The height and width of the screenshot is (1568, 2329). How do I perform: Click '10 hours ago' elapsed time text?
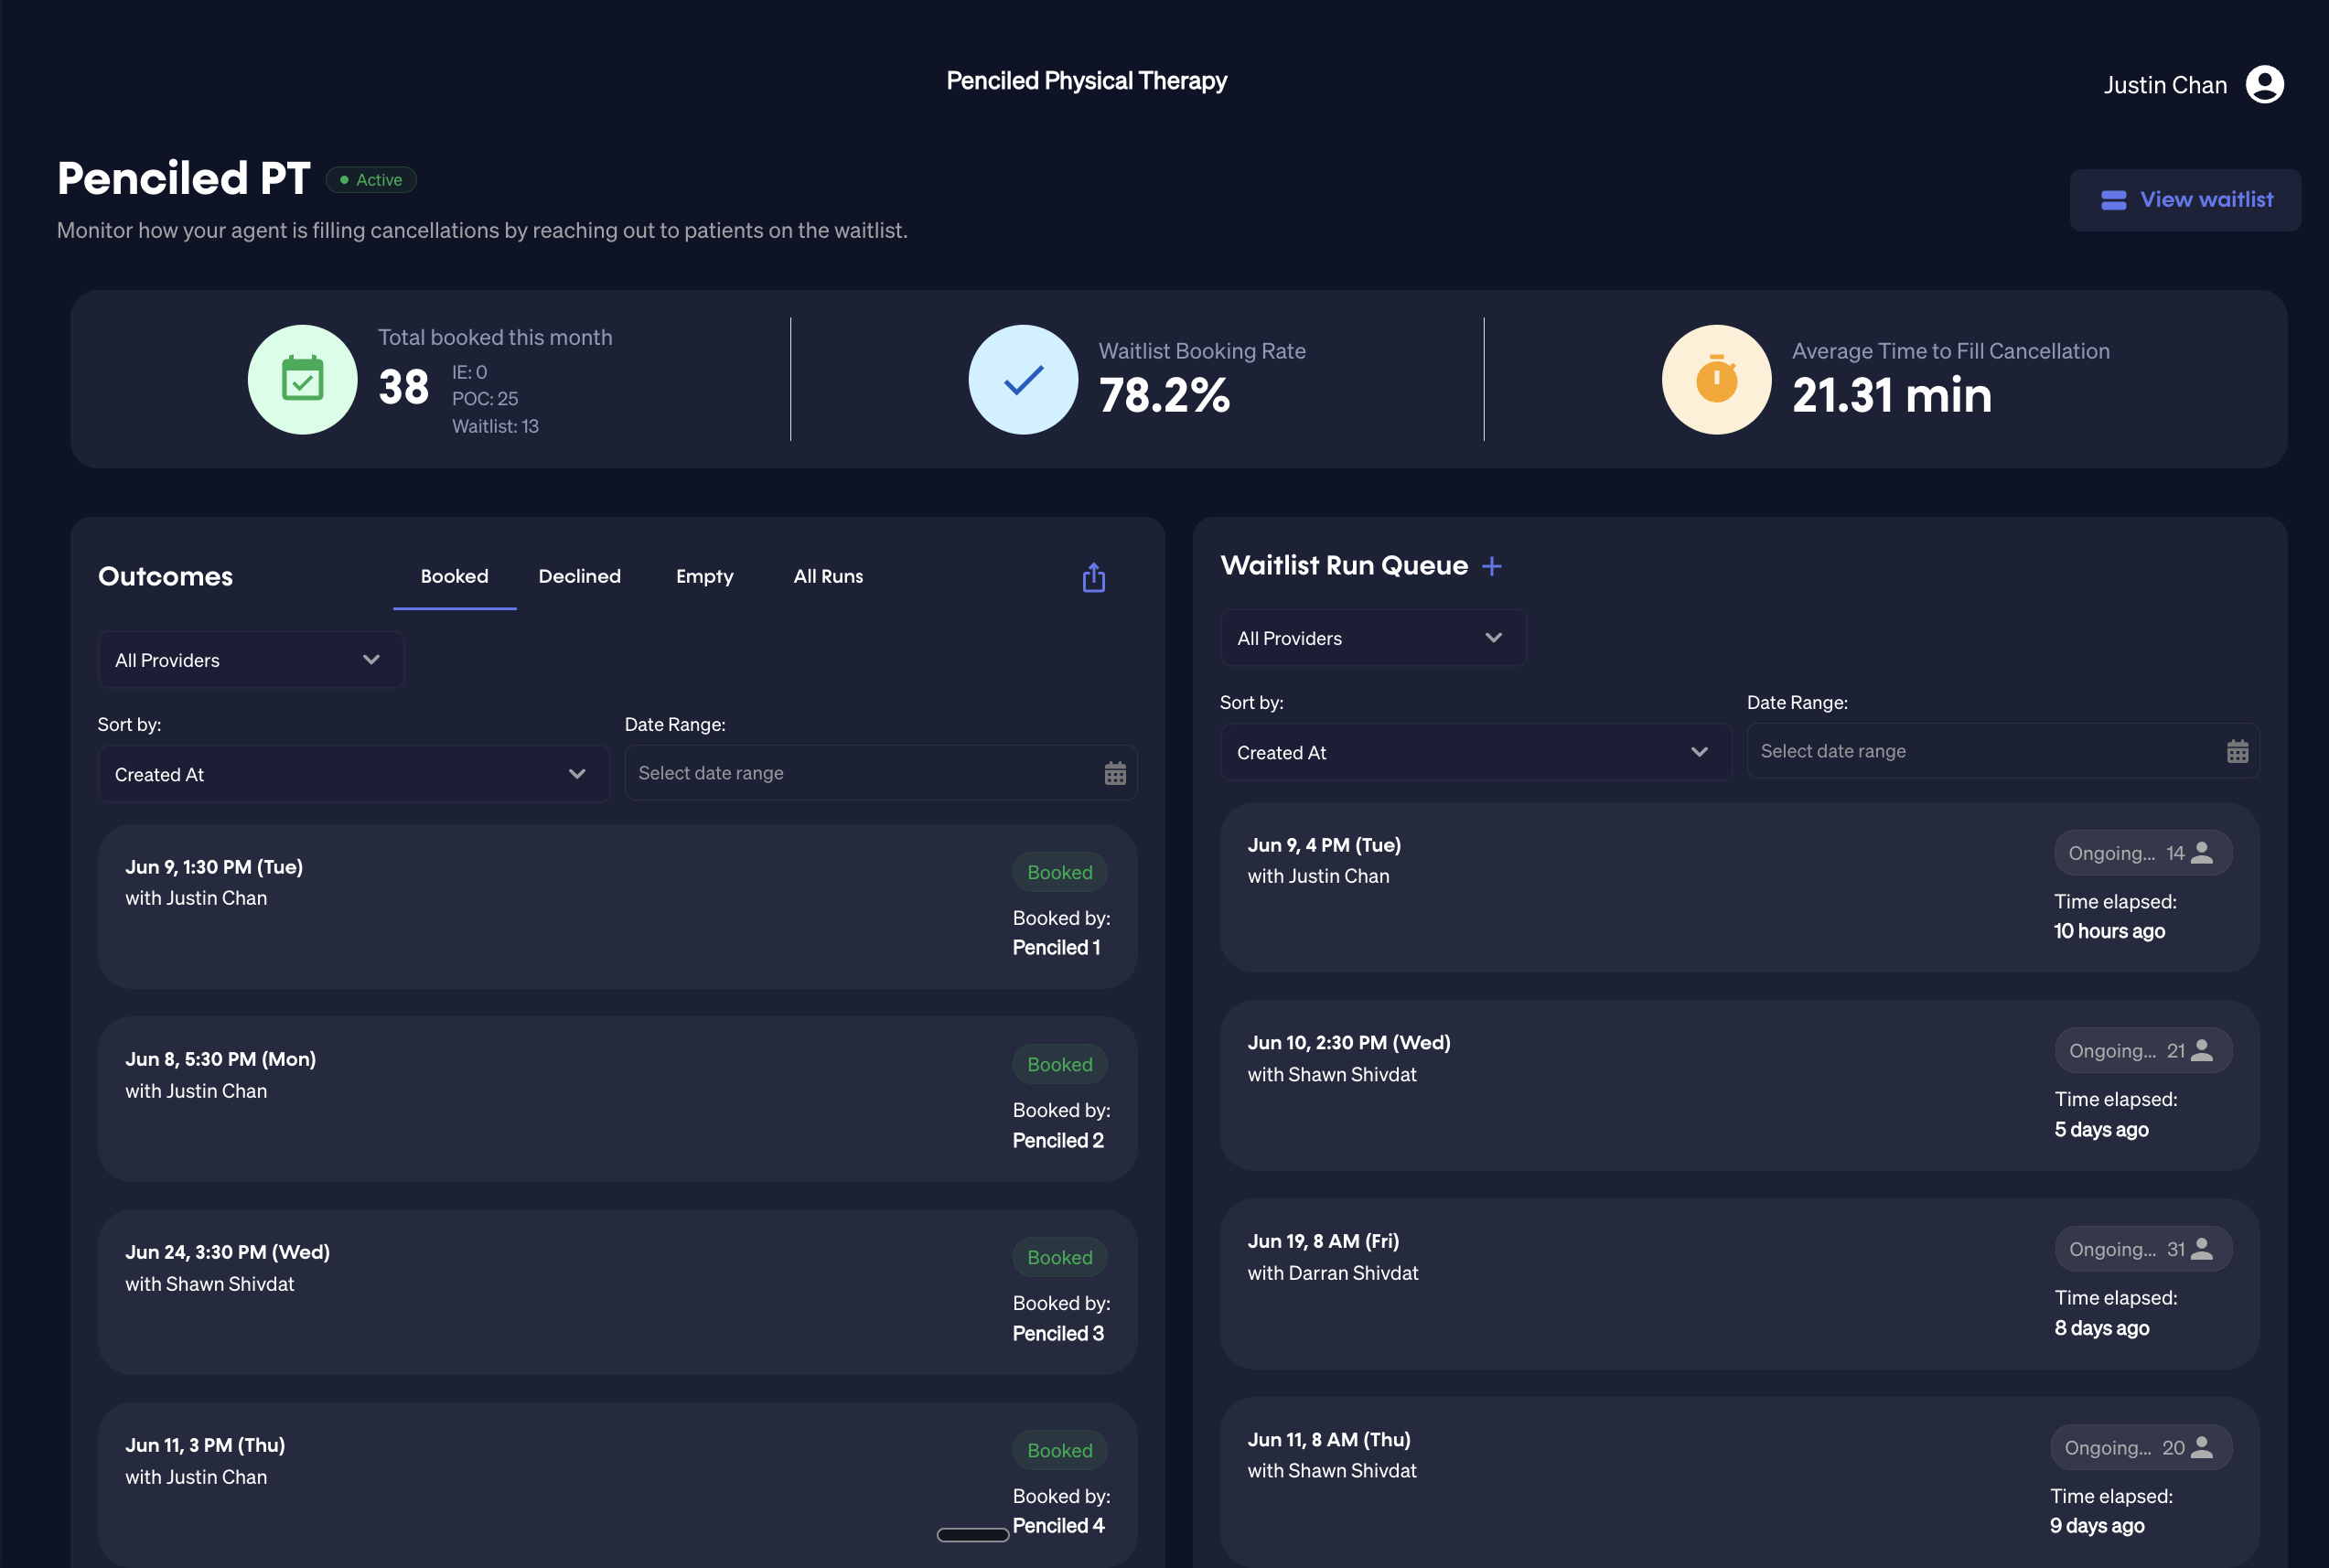coord(2109,931)
